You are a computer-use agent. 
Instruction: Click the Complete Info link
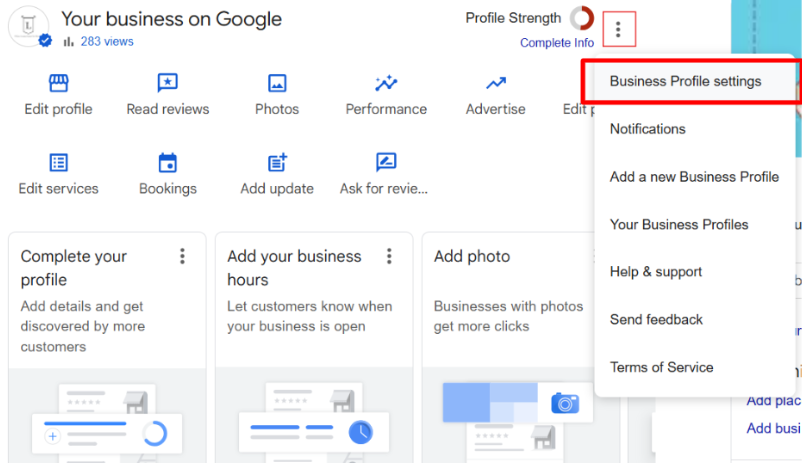557,43
